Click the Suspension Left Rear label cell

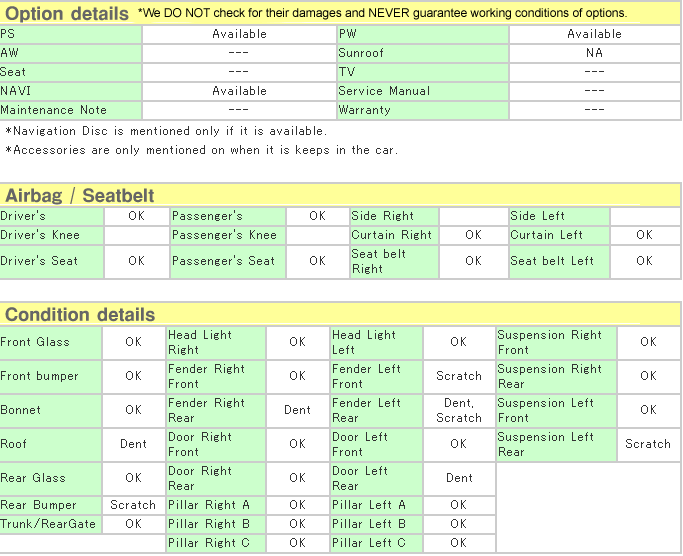coord(556,444)
